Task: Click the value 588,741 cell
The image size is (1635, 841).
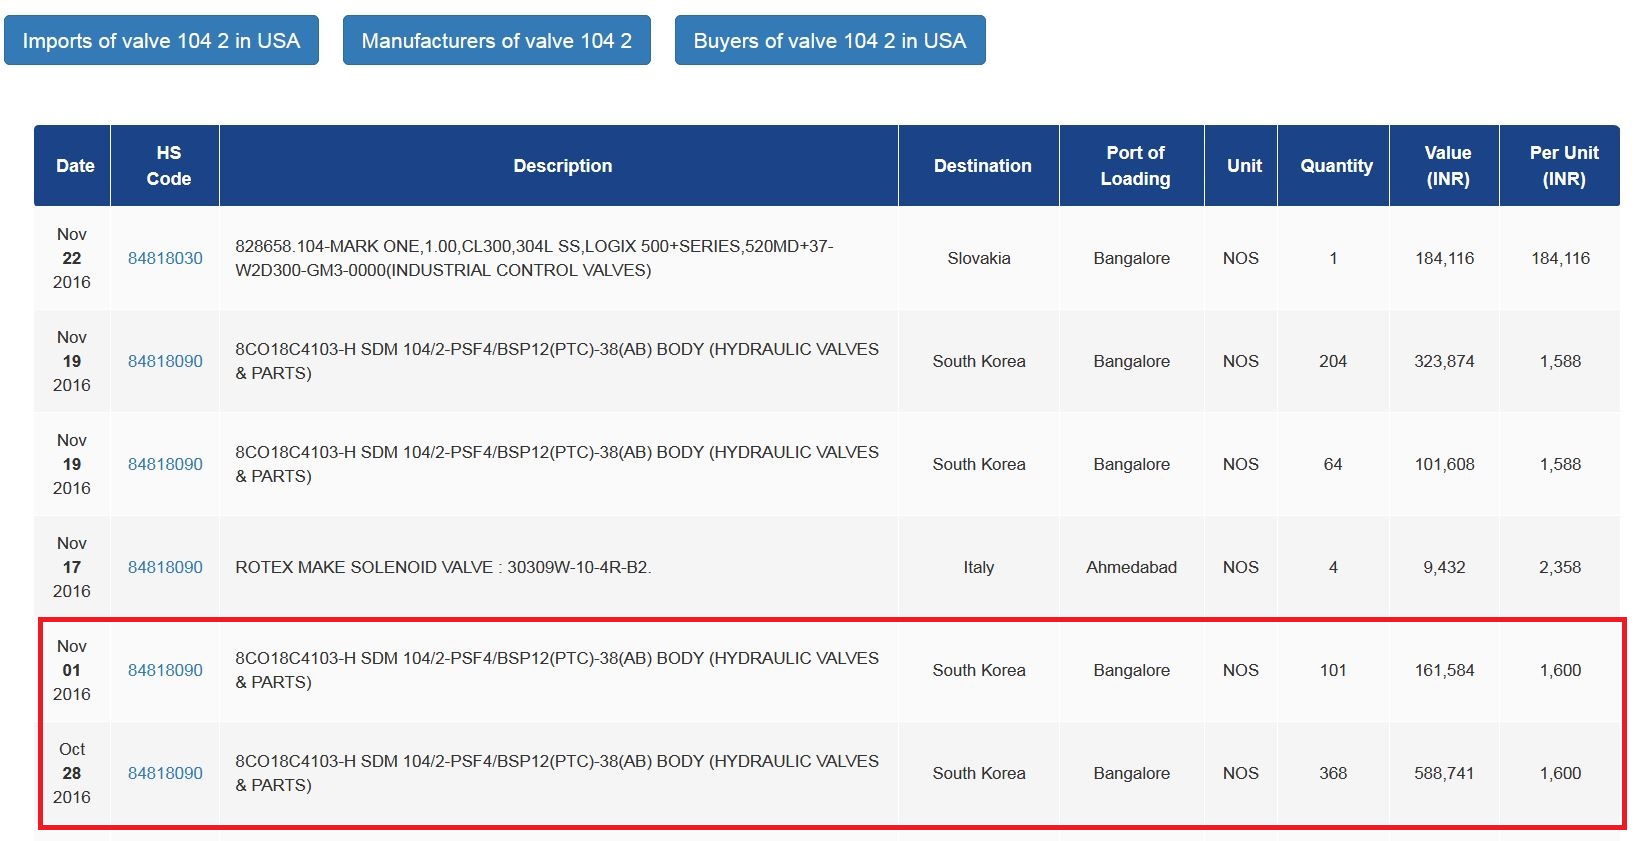Action: (1444, 773)
